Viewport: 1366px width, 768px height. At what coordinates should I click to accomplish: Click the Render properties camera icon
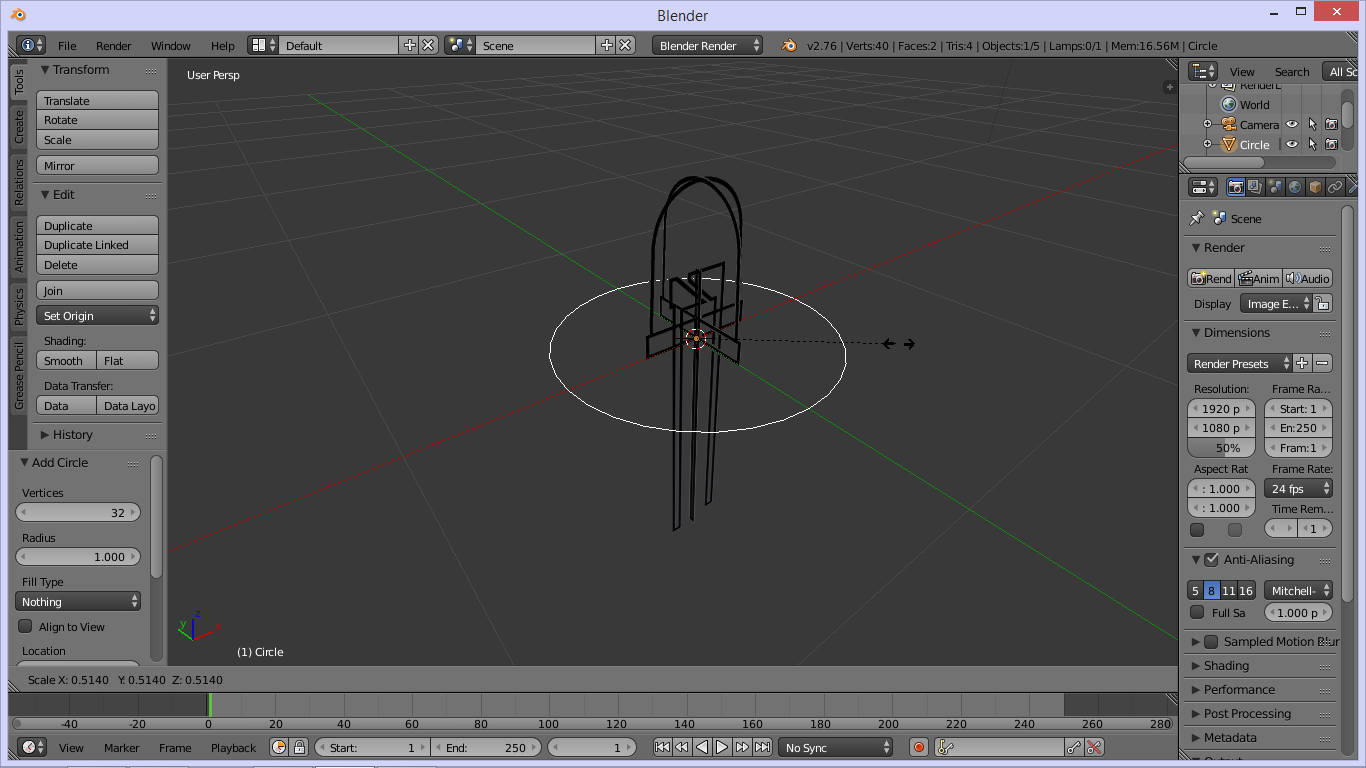1236,186
